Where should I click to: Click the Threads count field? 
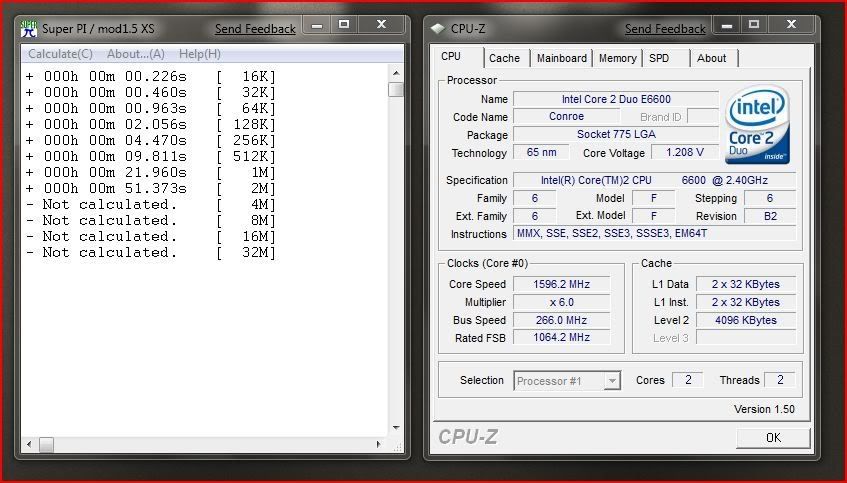[x=780, y=380]
